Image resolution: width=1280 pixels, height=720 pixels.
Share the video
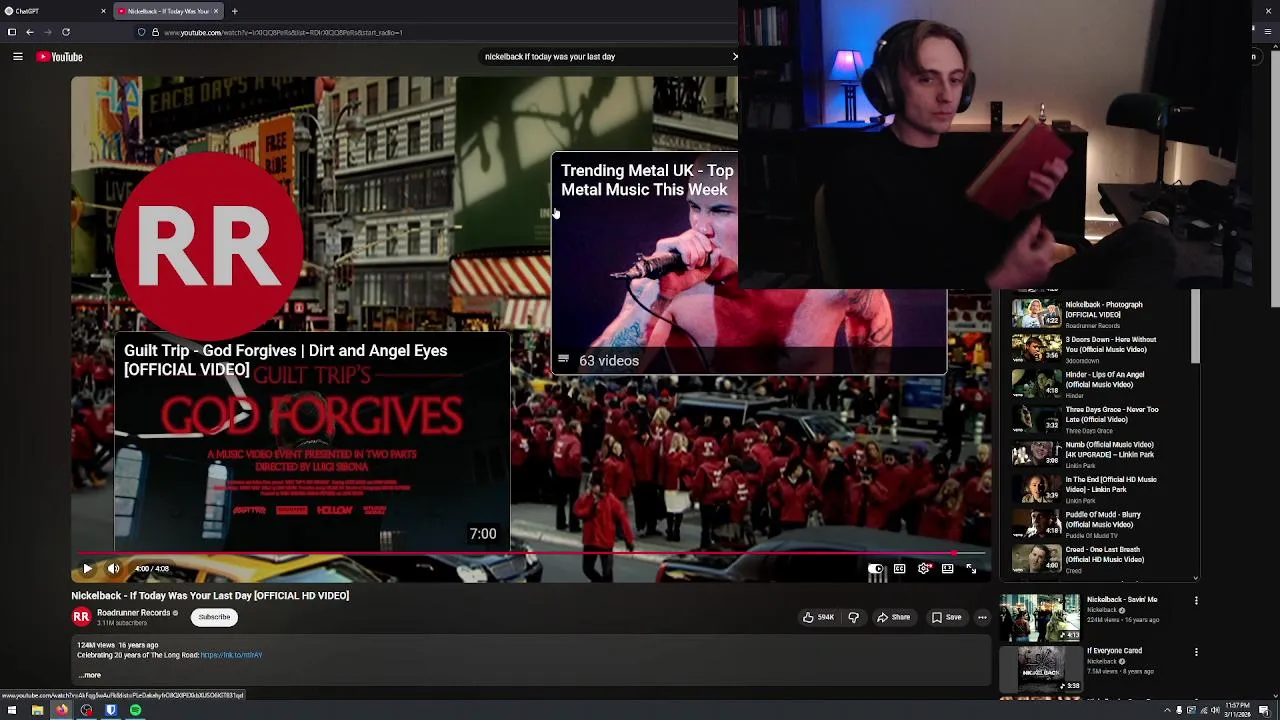click(894, 617)
